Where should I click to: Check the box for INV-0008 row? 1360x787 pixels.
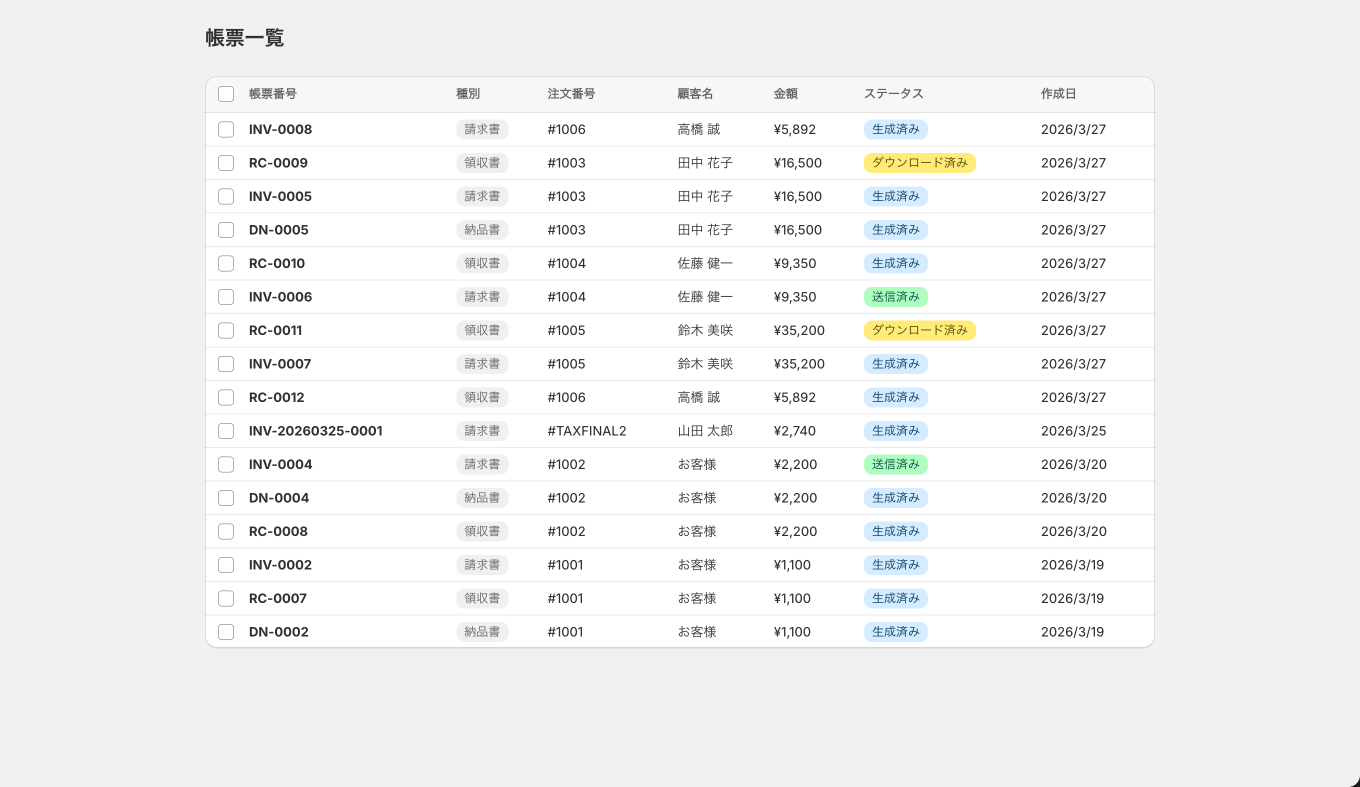226,129
